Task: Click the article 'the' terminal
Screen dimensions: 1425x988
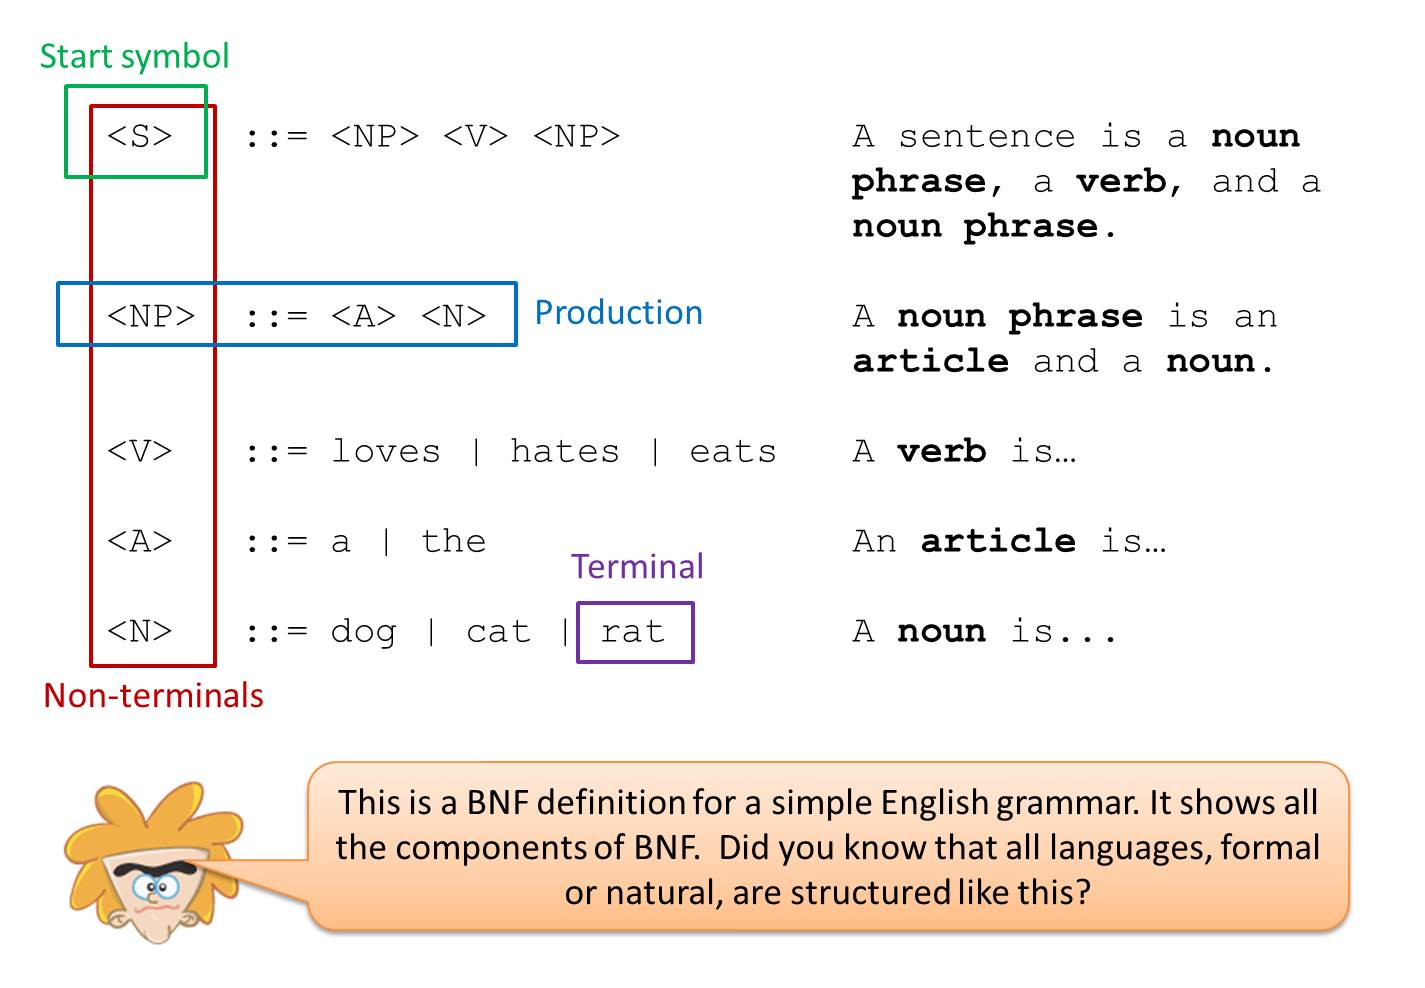Action: coord(453,541)
